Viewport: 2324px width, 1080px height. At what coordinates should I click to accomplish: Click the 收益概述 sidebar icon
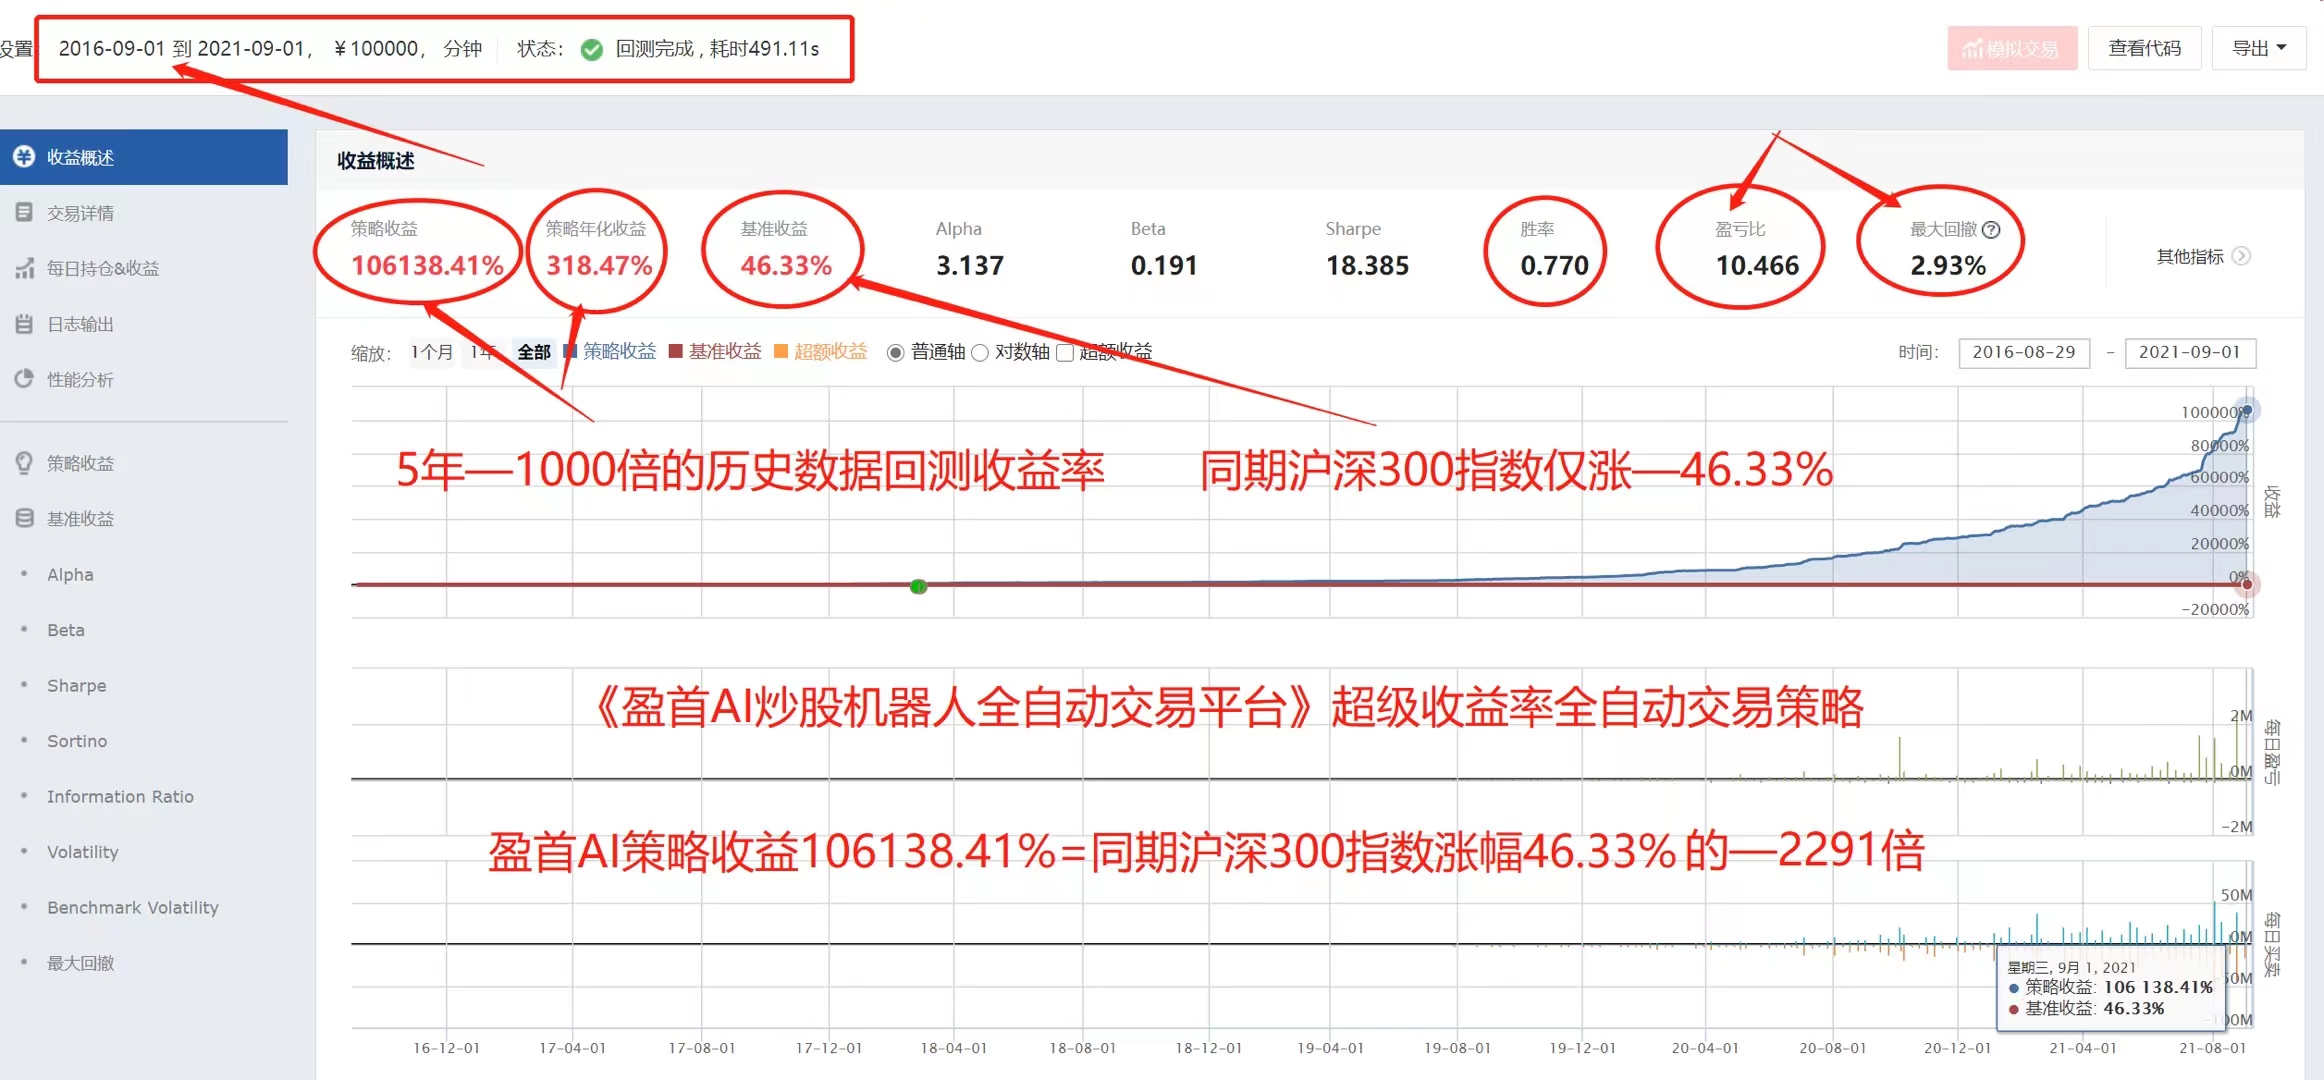(x=23, y=157)
